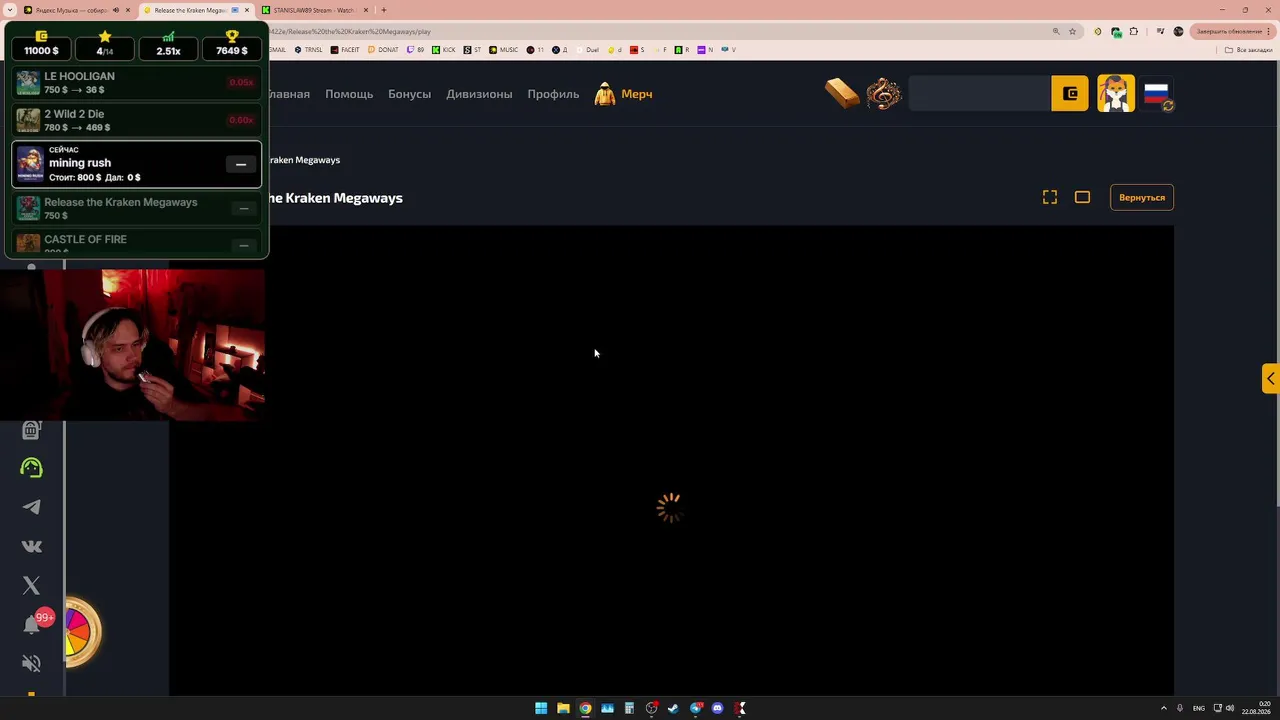The width and height of the screenshot is (1280, 720).
Task: Open the support headset icon in sidebar
Action: pos(32,468)
